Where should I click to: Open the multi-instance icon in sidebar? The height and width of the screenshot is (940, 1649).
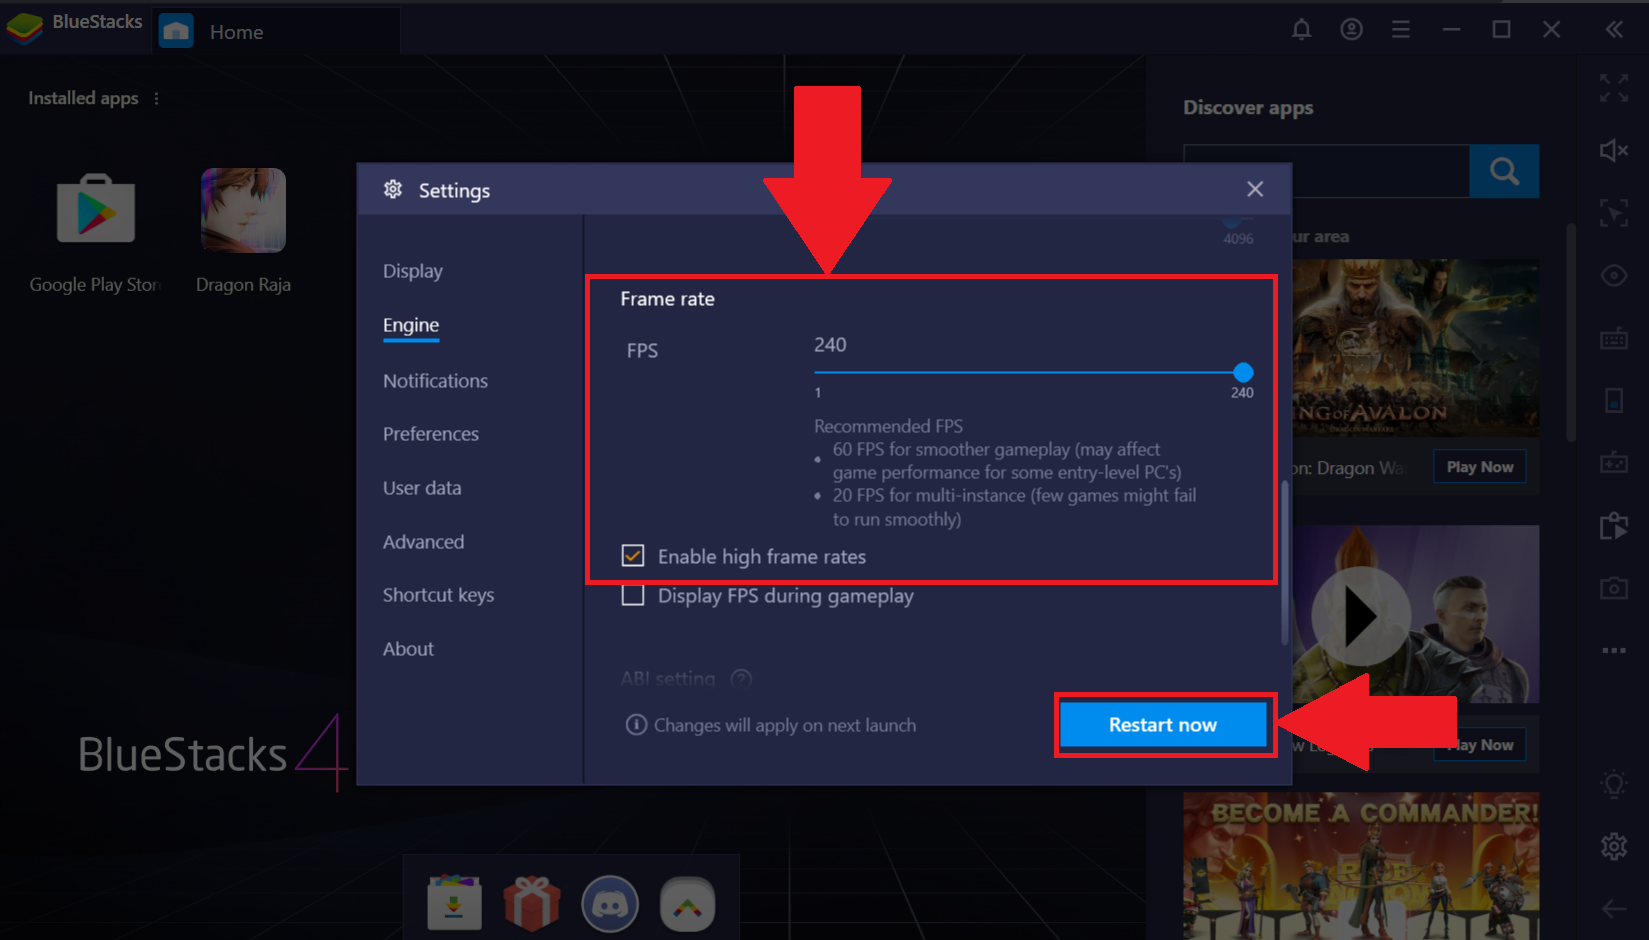pyautogui.click(x=1614, y=525)
